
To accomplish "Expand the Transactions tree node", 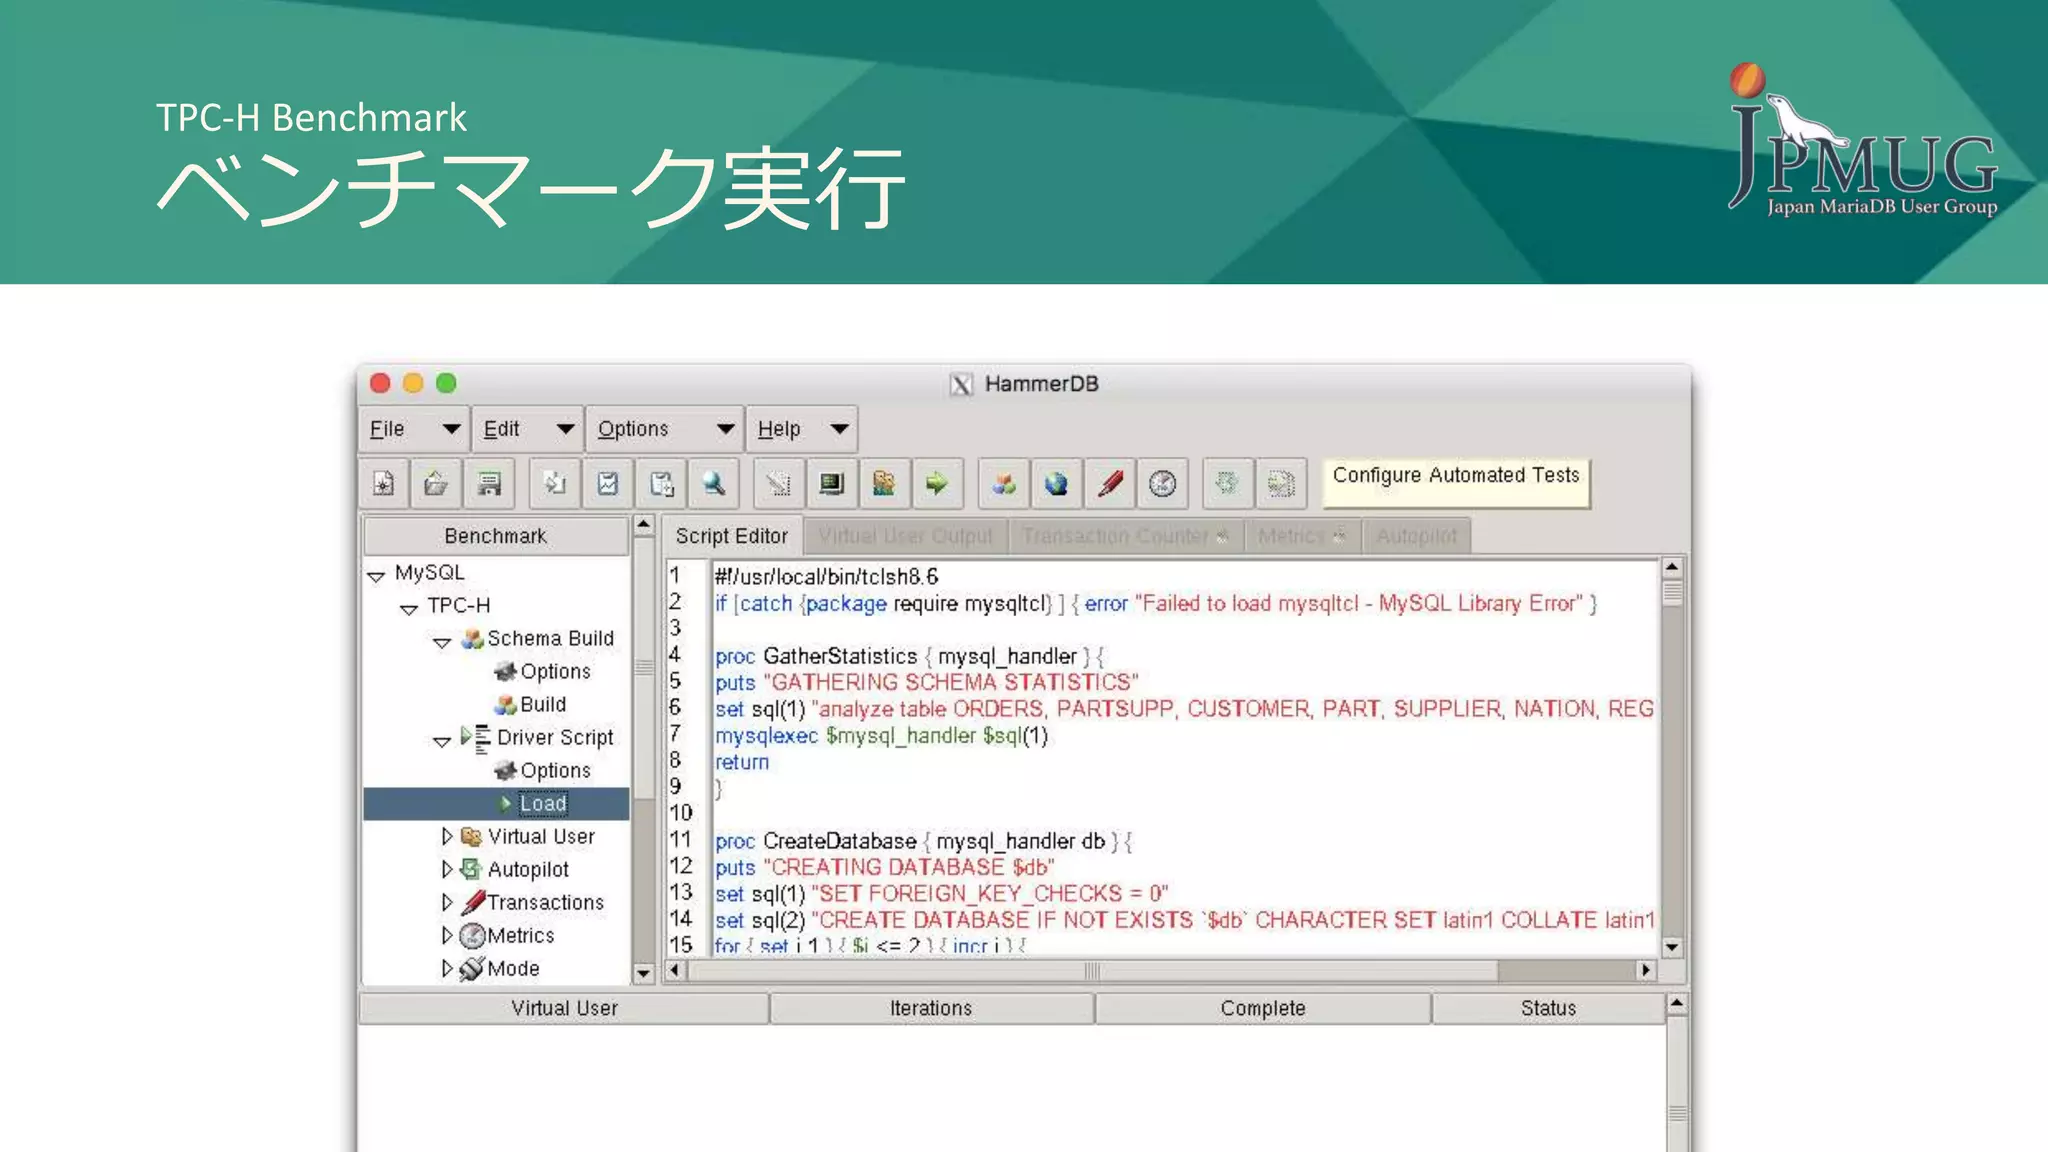I will coord(447,902).
